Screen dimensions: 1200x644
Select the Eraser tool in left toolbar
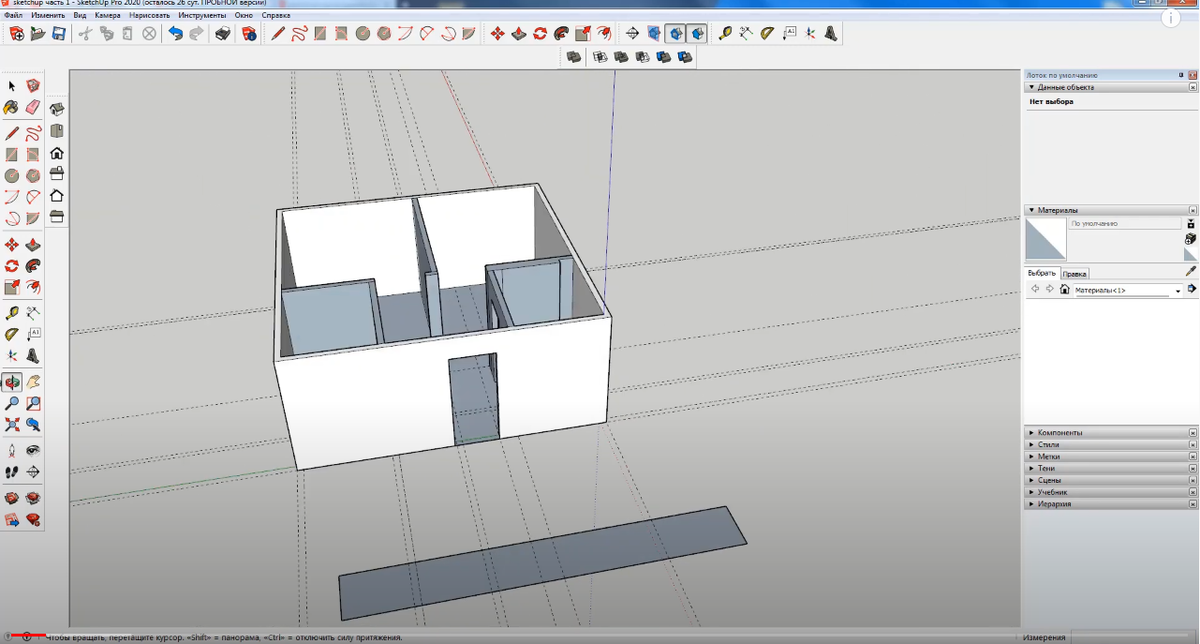click(33, 107)
